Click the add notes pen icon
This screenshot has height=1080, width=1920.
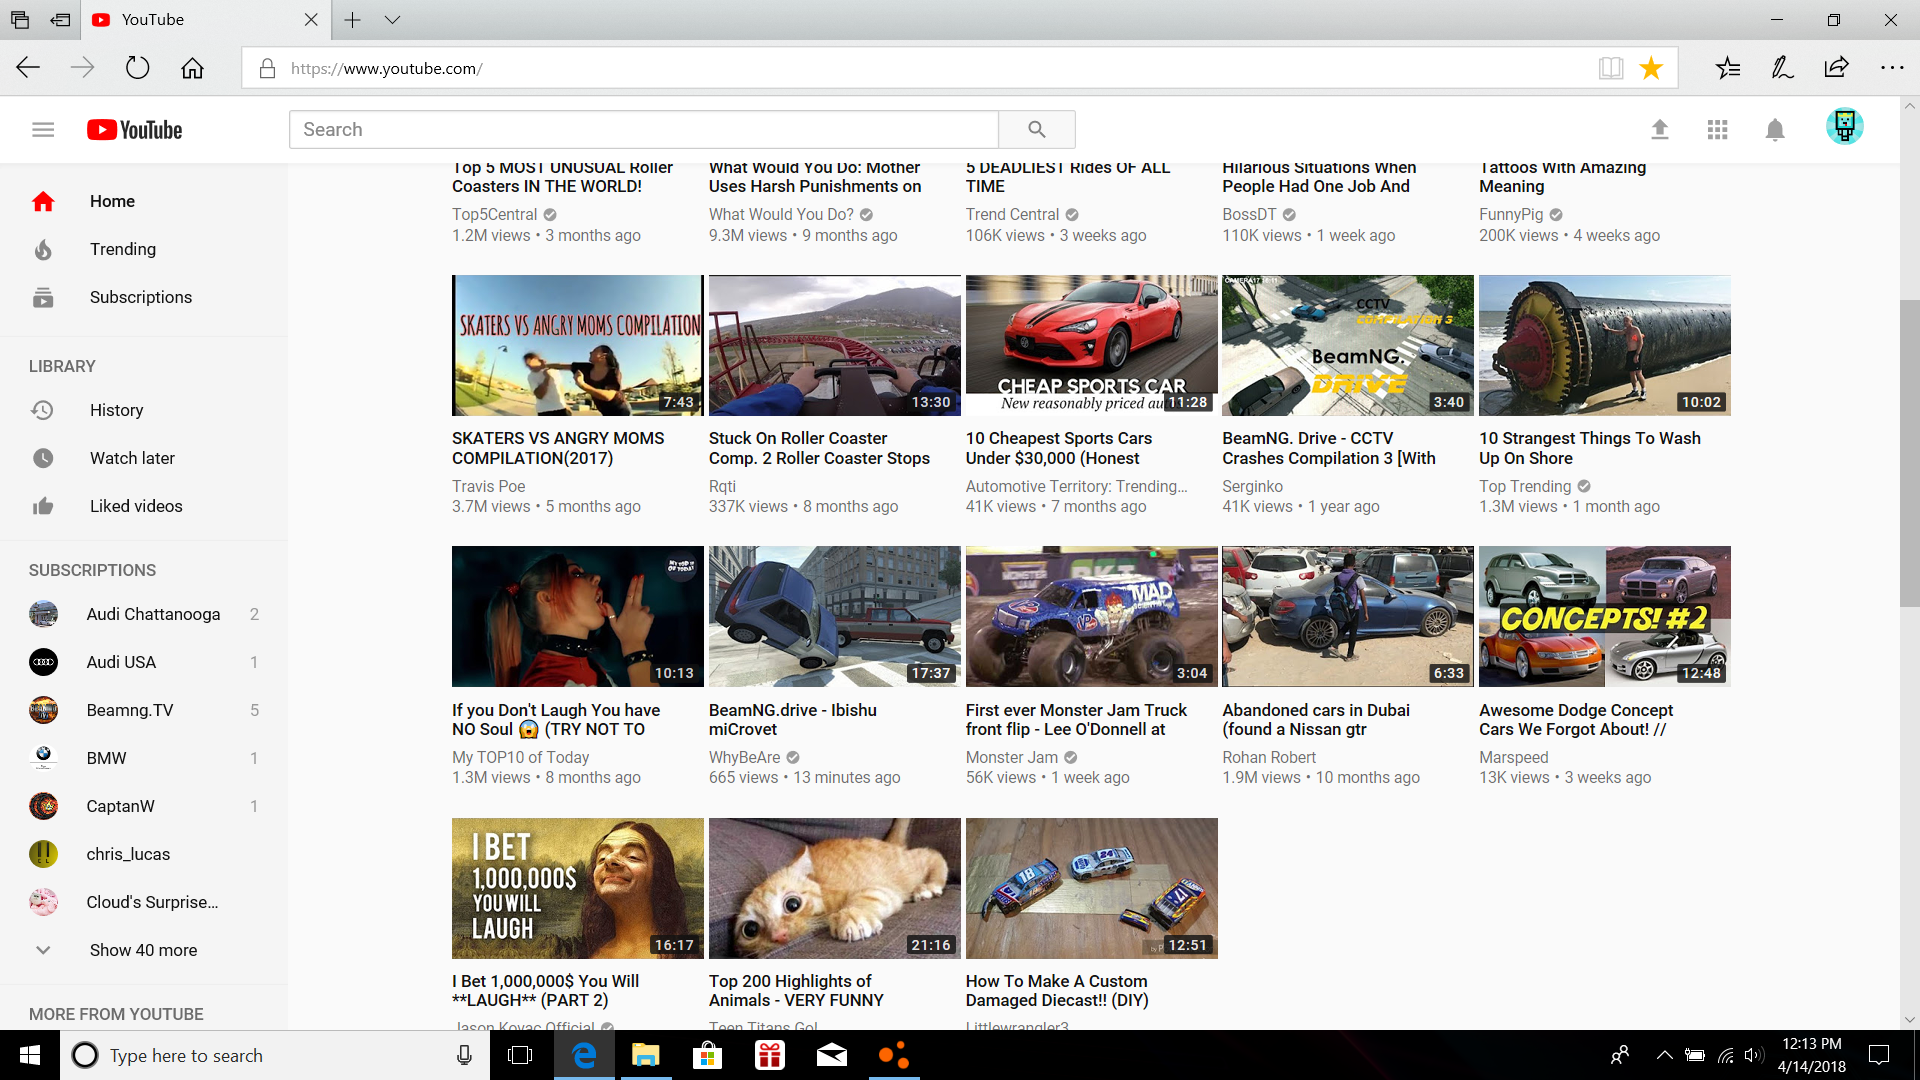[1782, 68]
